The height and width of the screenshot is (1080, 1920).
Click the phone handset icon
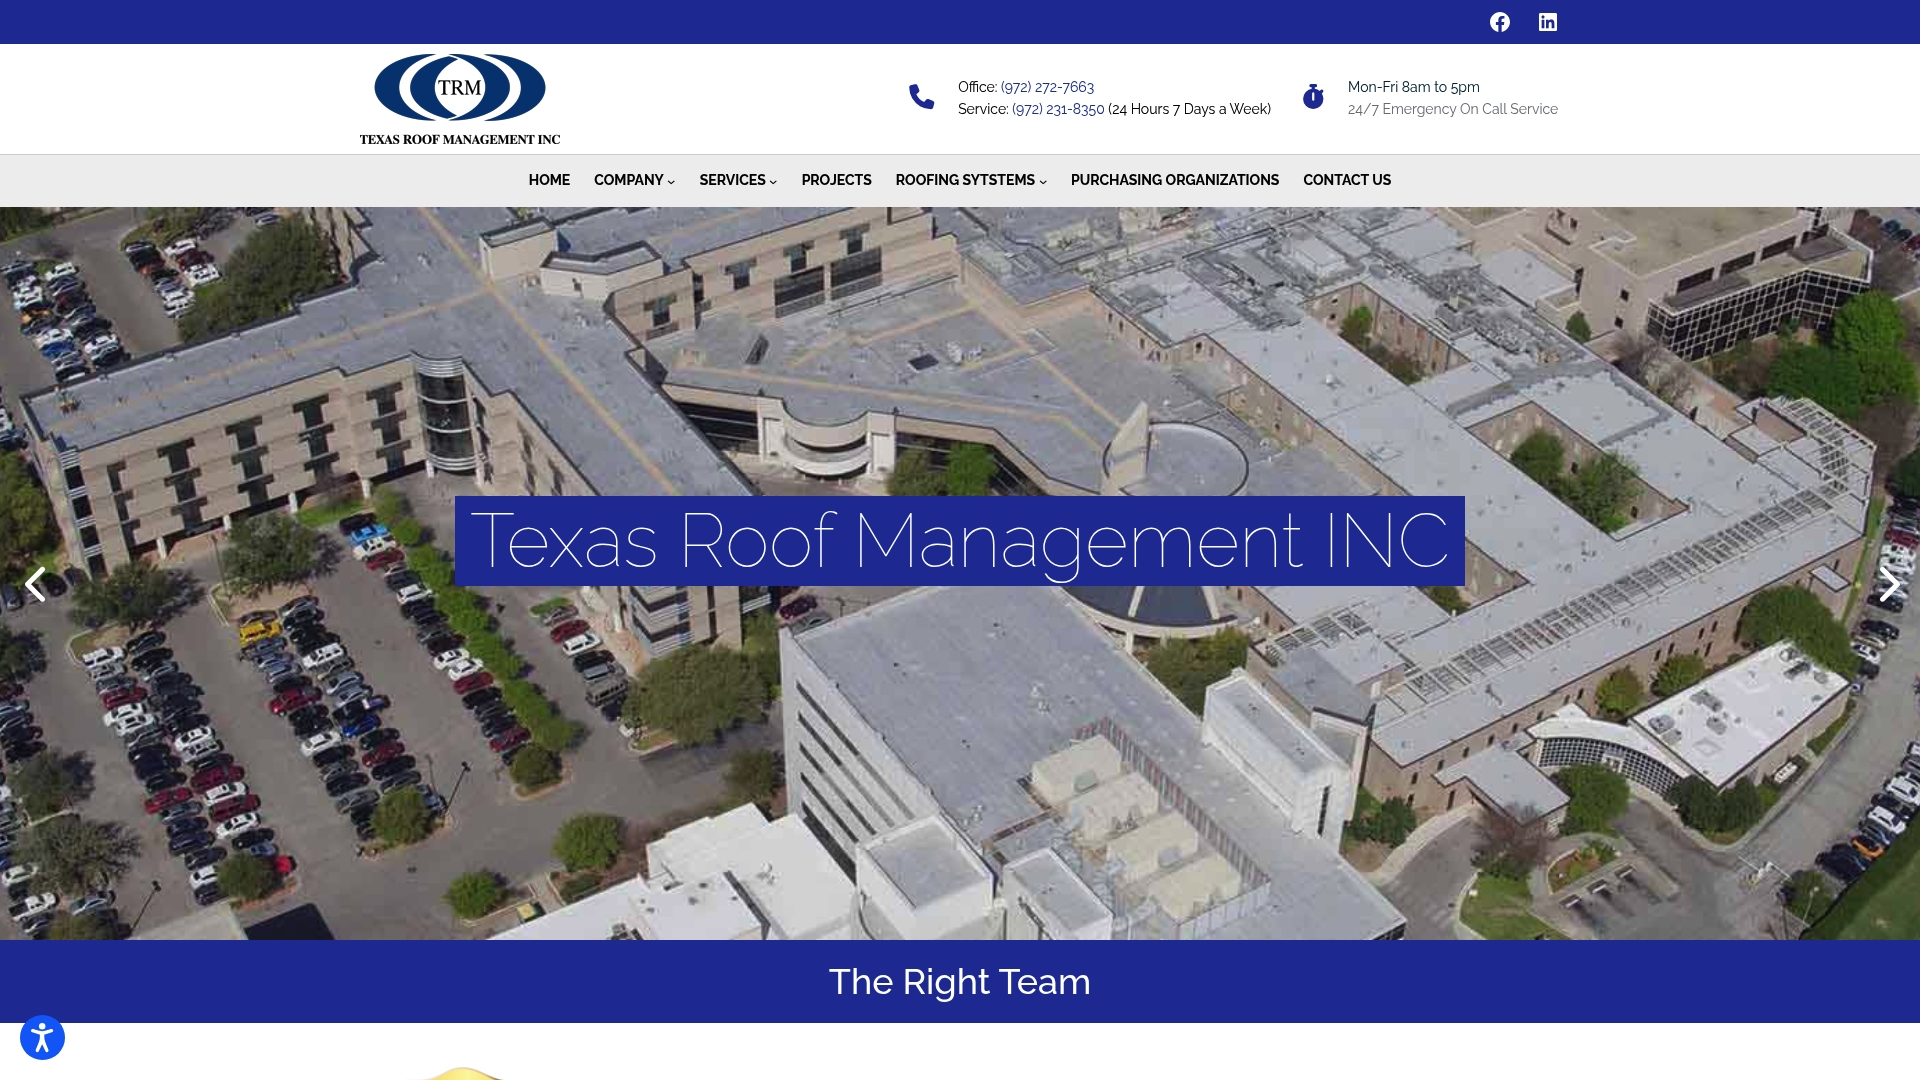pyautogui.click(x=921, y=97)
